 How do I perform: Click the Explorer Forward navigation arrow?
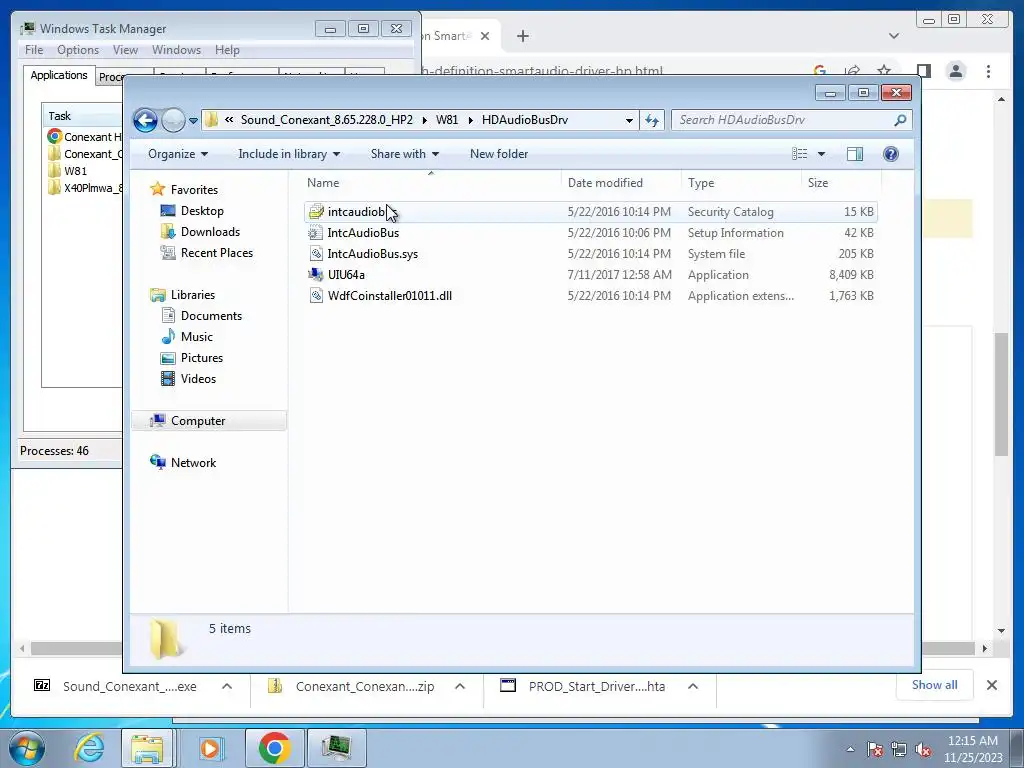click(x=173, y=120)
